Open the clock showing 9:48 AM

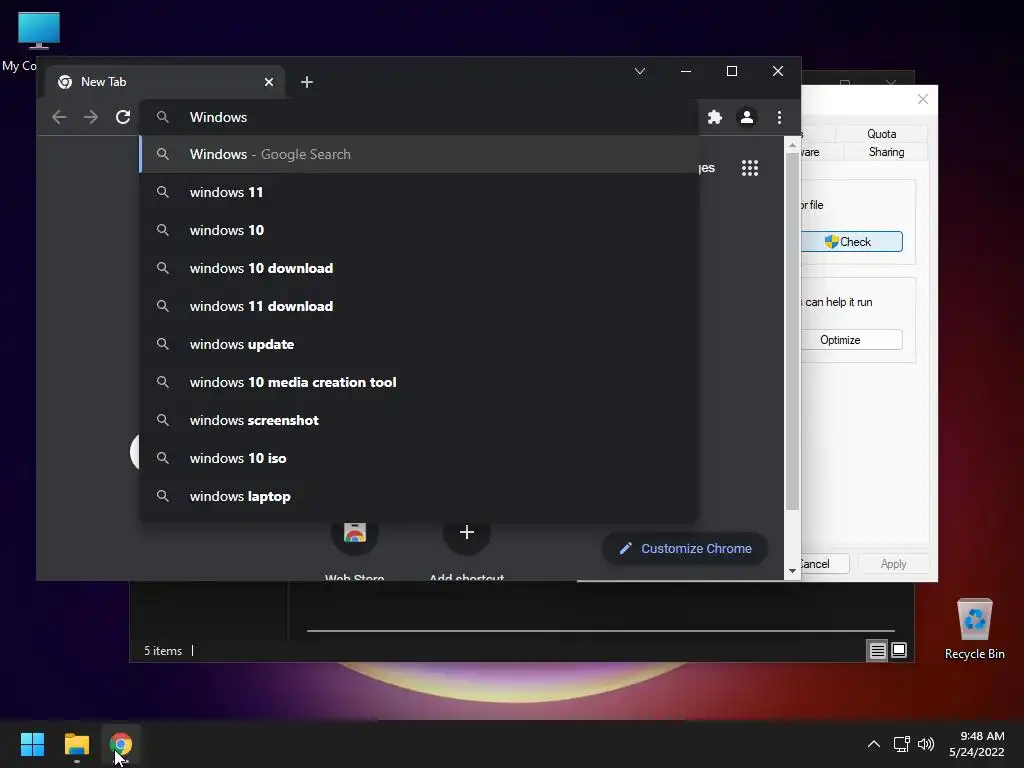pos(976,744)
